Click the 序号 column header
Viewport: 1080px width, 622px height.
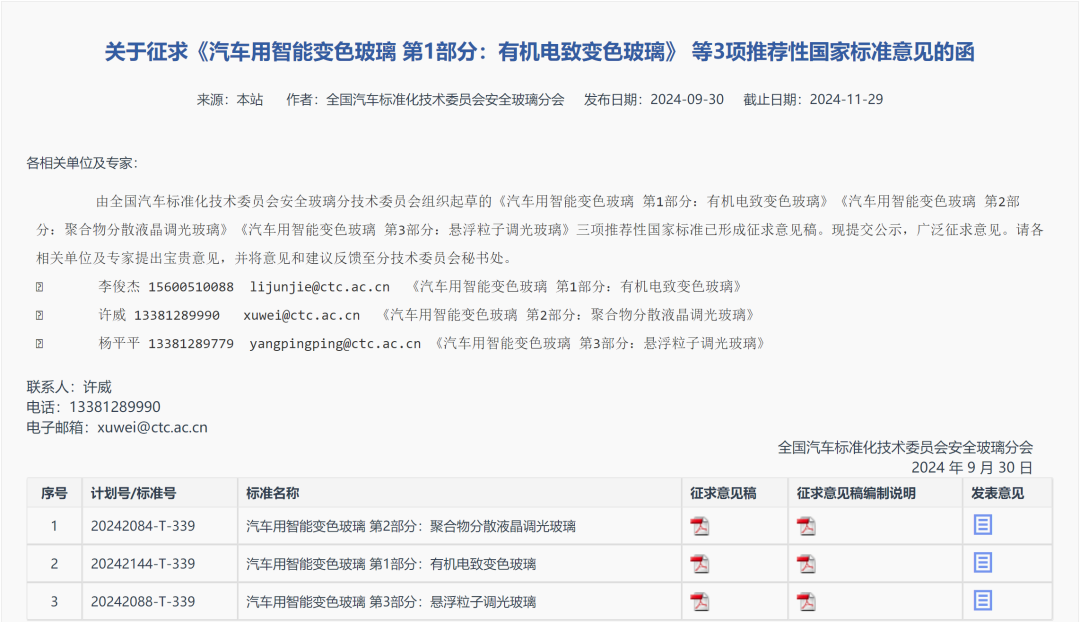pos(54,493)
